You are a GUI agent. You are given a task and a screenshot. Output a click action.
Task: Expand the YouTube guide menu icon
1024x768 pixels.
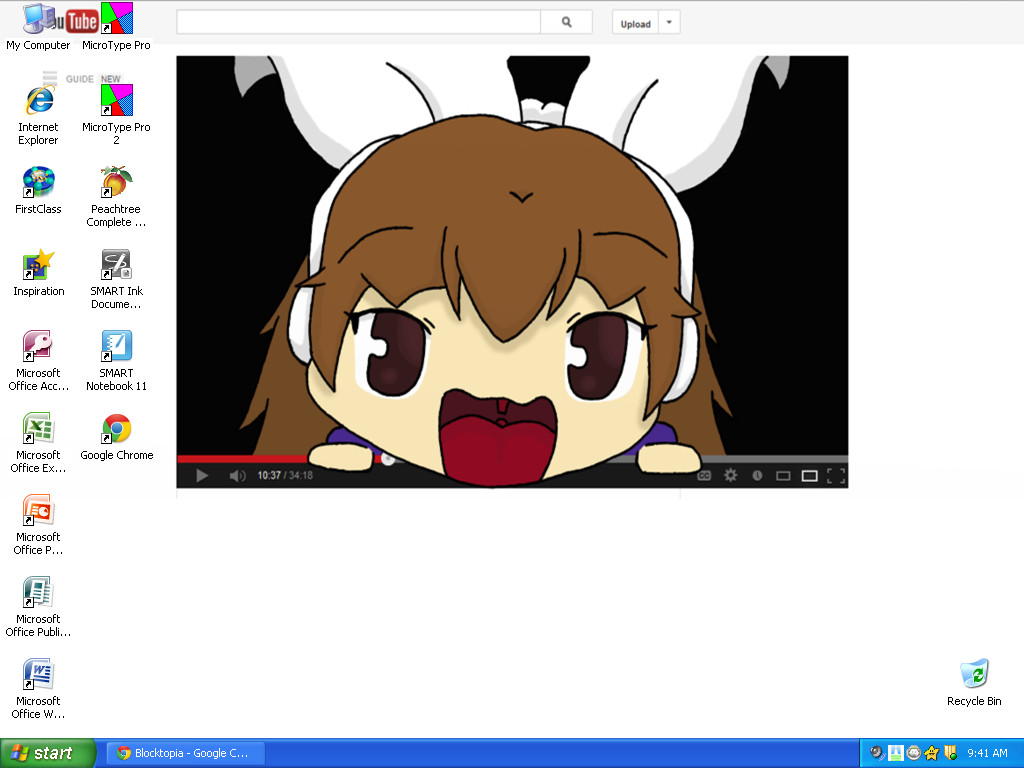50,78
